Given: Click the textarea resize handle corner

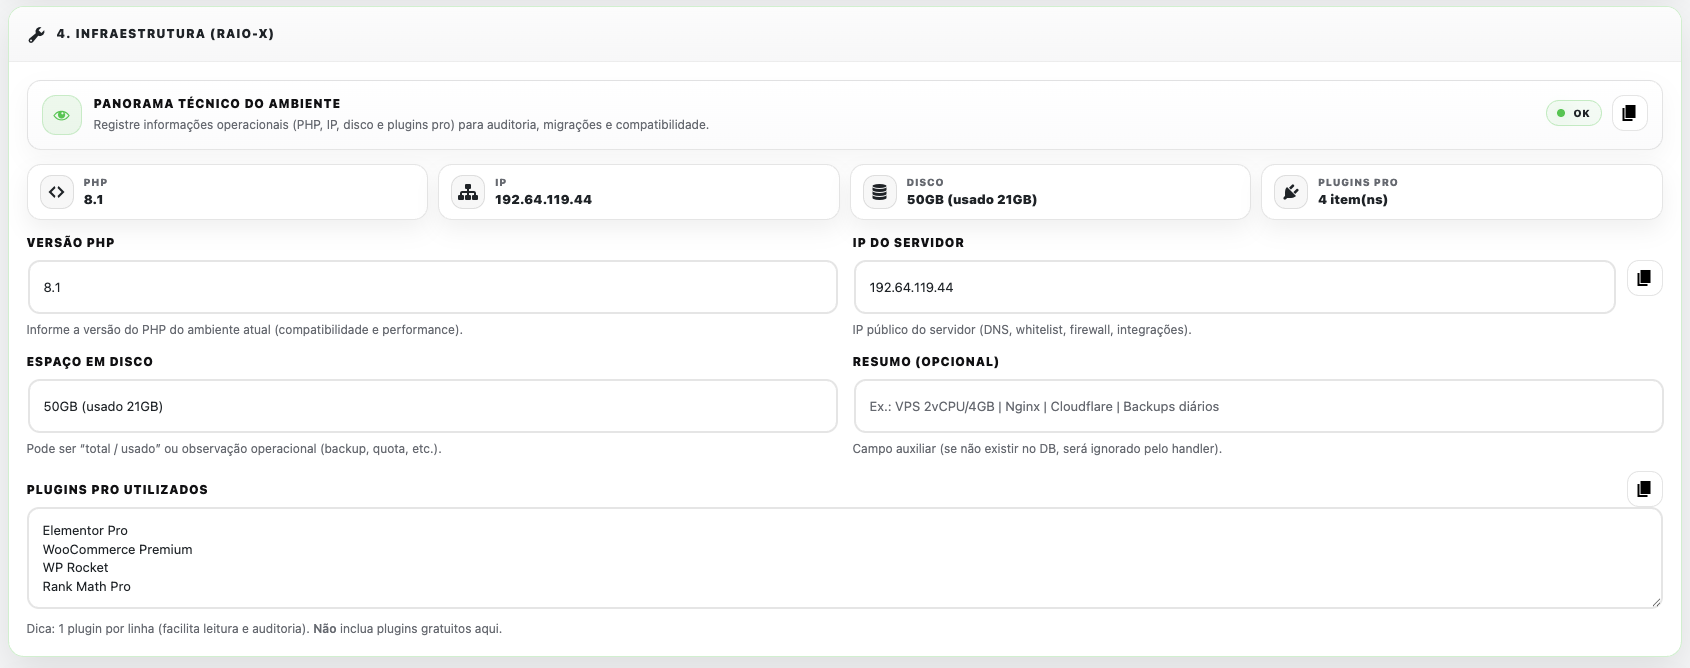Looking at the screenshot, I should pos(1656,601).
